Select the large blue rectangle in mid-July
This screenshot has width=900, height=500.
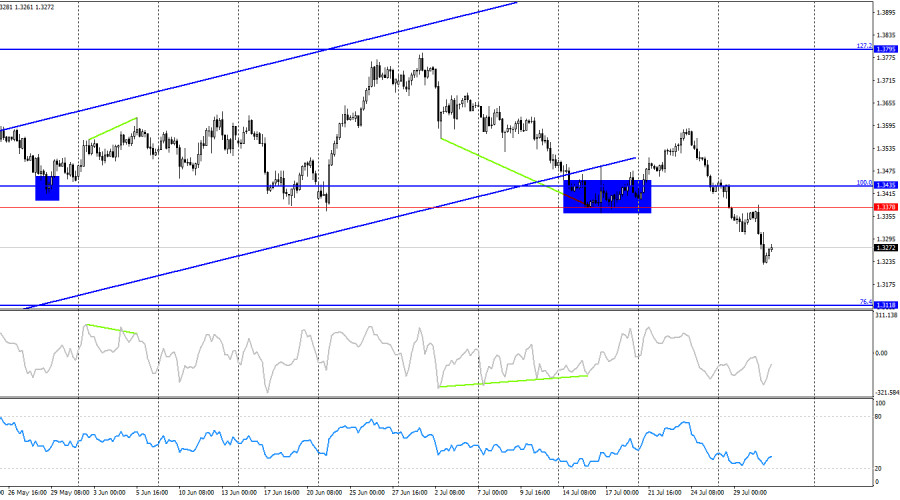pos(607,196)
